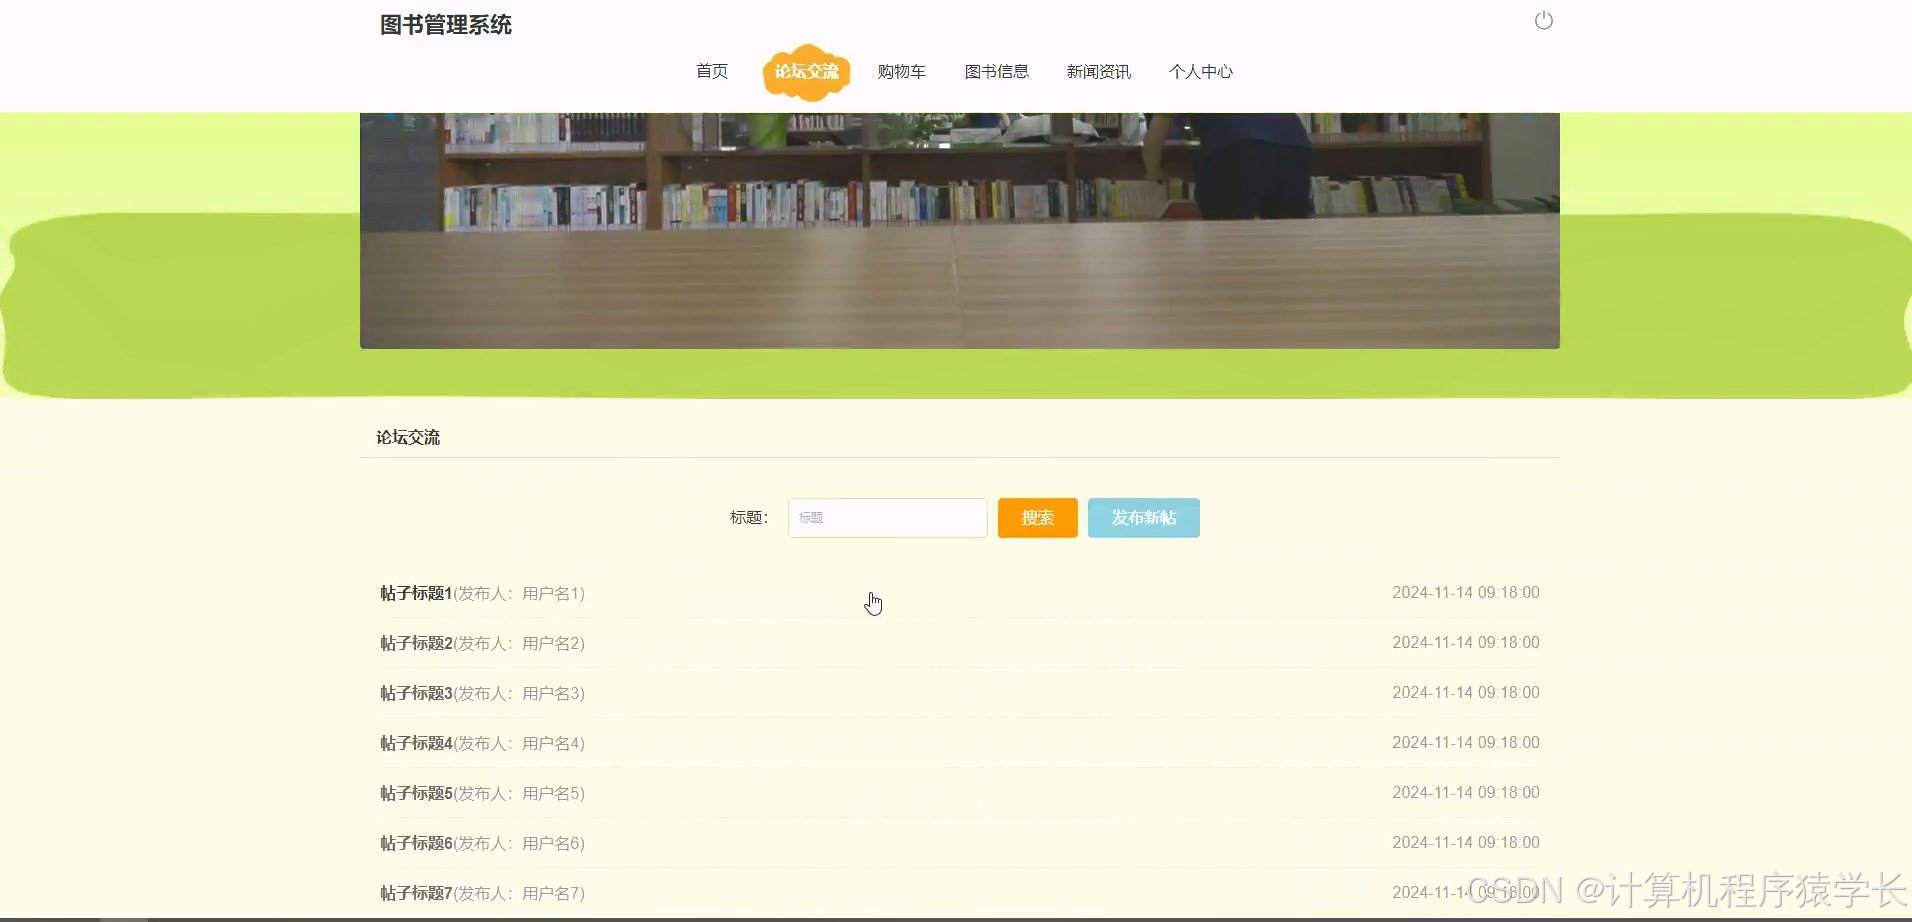Open the post 帖子标题2

pyautogui.click(x=415, y=642)
